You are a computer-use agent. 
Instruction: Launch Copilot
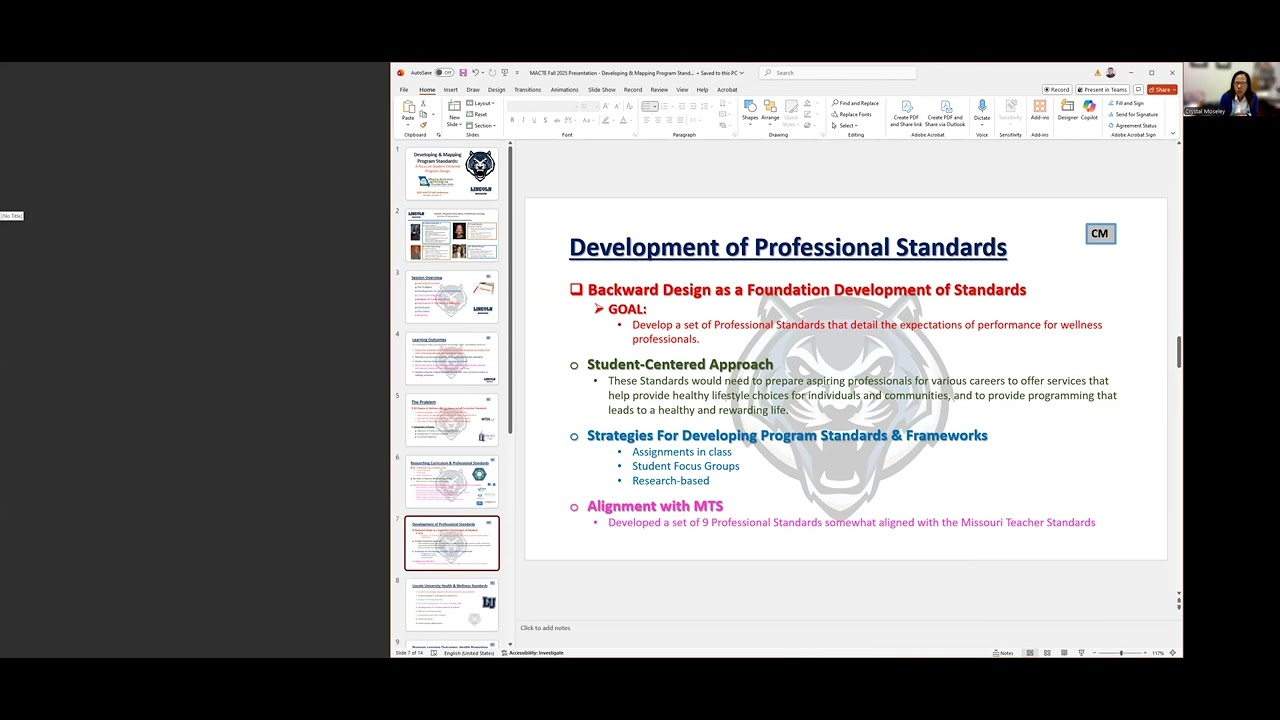click(1089, 110)
